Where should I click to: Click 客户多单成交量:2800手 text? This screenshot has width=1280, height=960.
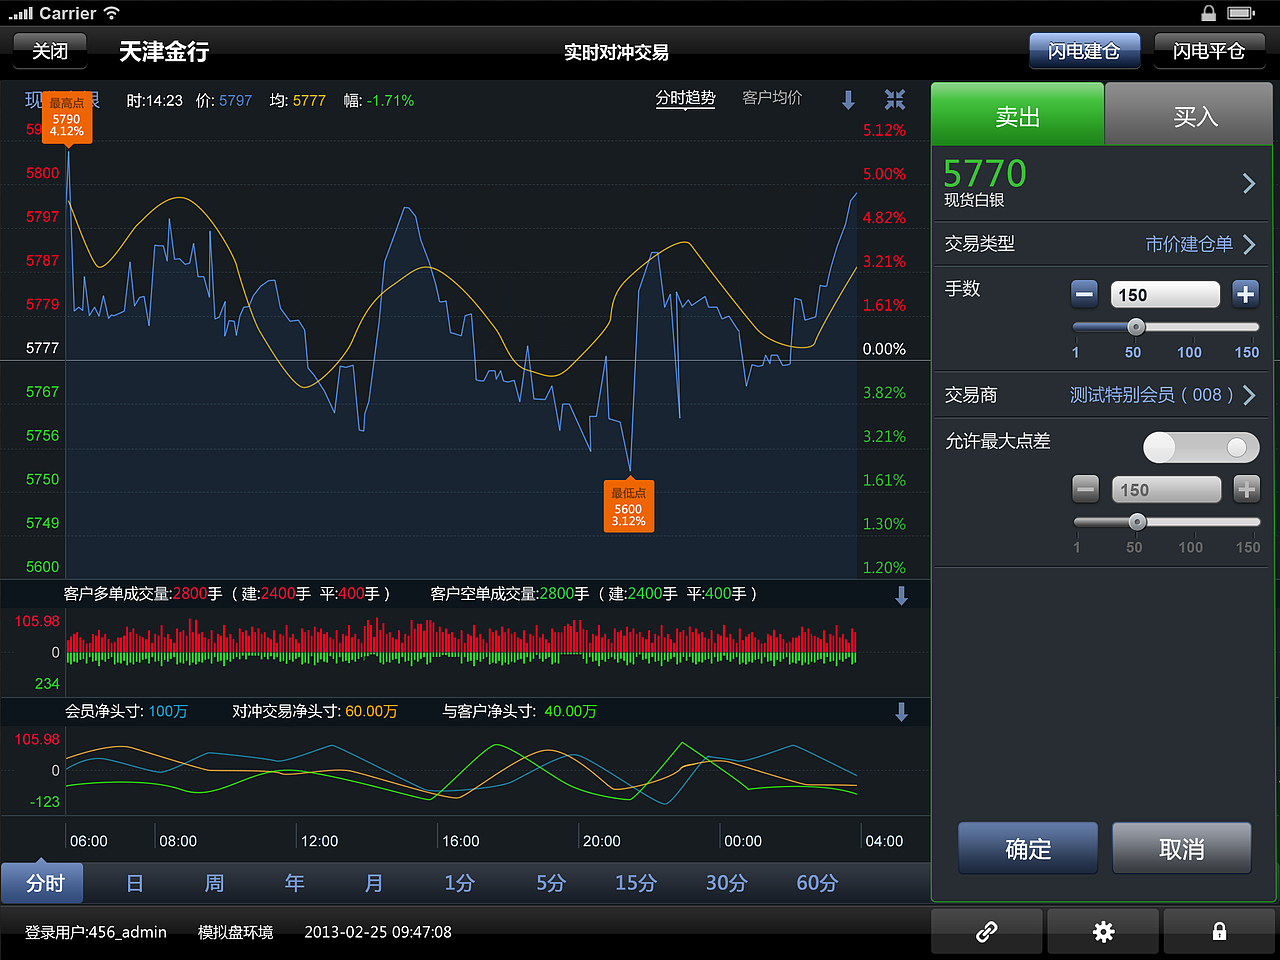point(143,594)
